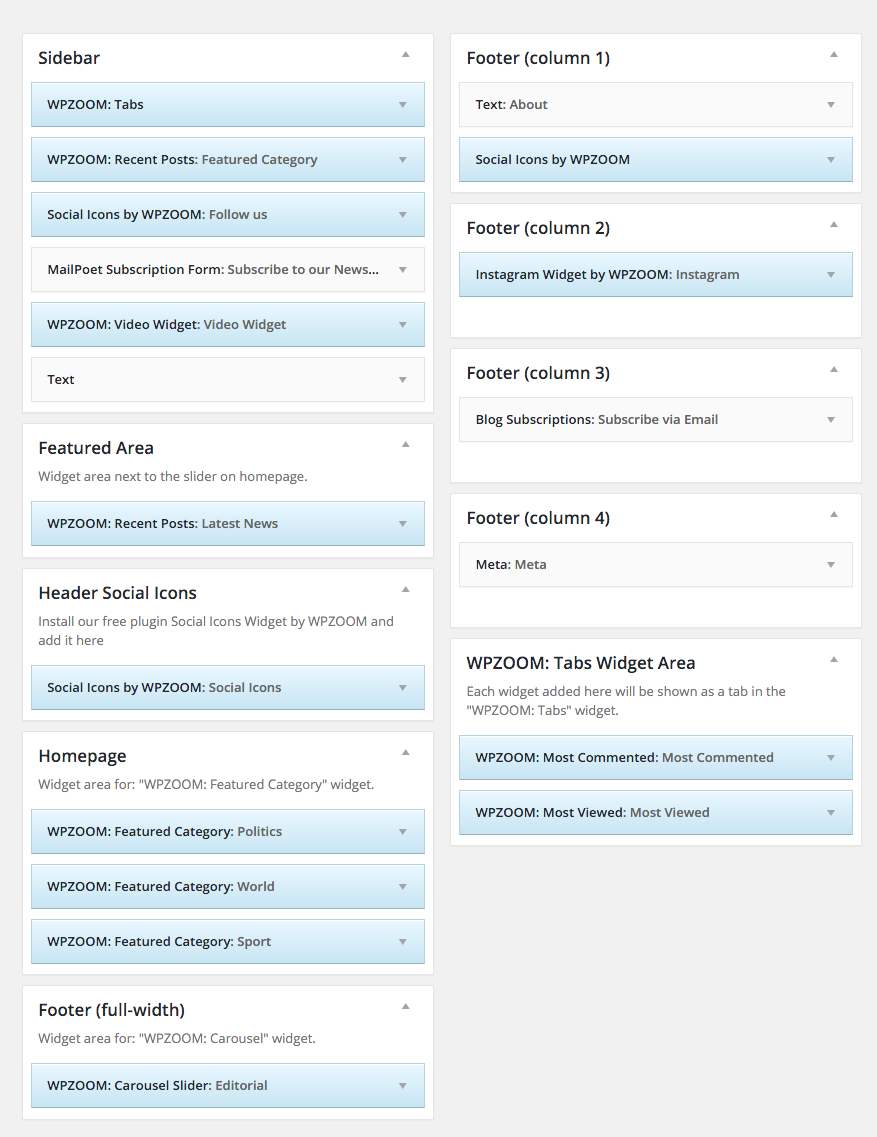Click the "Featured Category: Sport" widget title

tap(159, 942)
